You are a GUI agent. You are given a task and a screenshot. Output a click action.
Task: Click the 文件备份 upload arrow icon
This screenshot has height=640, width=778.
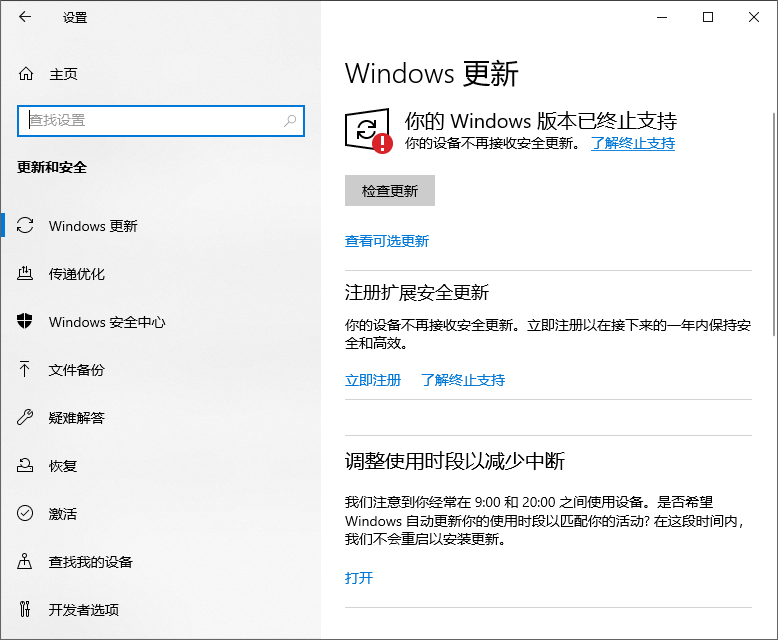25,369
